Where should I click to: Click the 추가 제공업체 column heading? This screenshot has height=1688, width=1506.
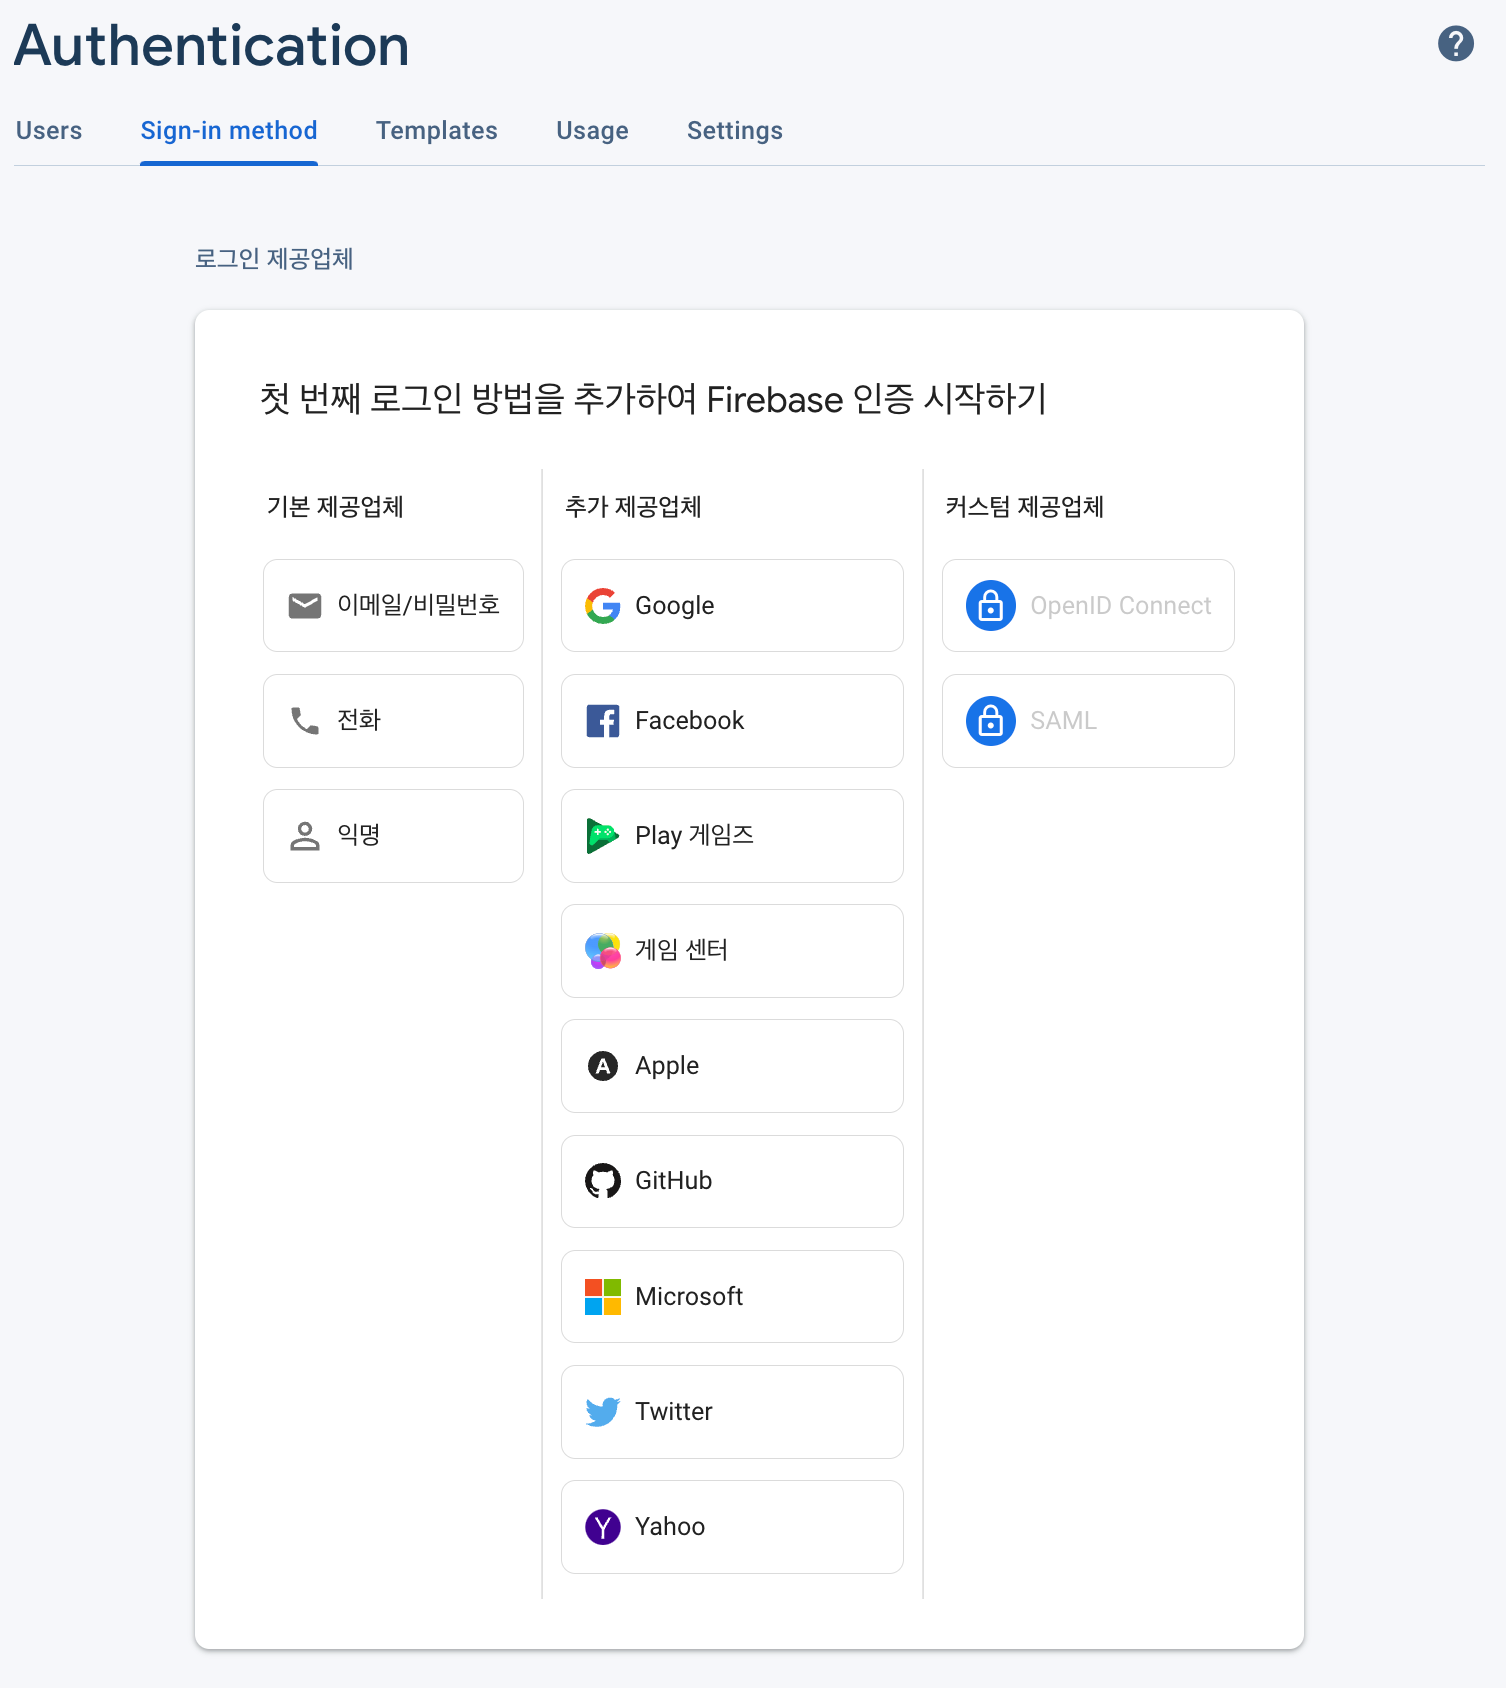coord(633,507)
